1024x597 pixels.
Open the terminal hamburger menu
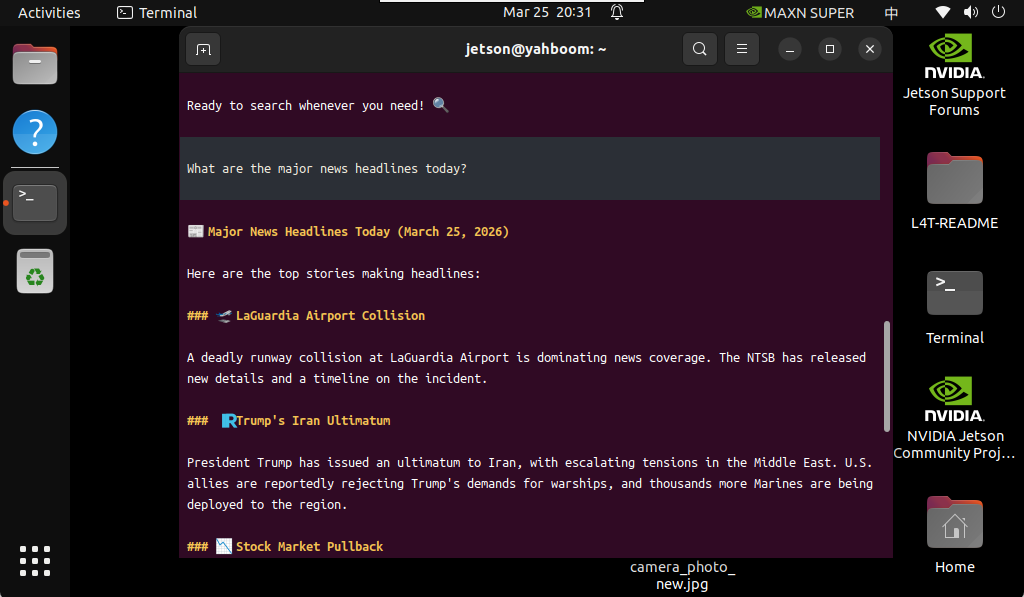[x=742, y=49]
